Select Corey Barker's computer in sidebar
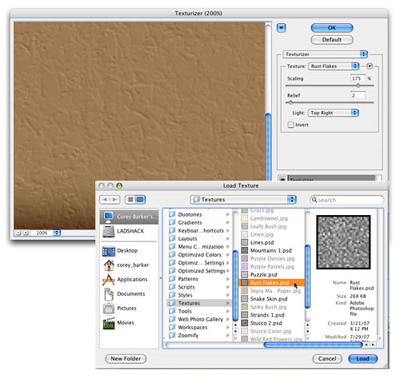400x378 pixels. pos(129,217)
